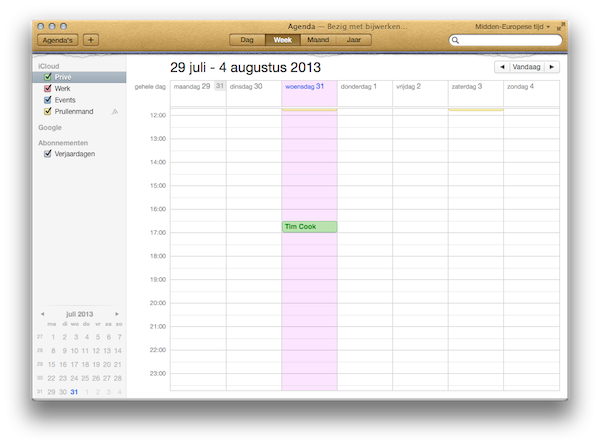
Task: Toggle the Events calendar checkbox
Action: 47,100
